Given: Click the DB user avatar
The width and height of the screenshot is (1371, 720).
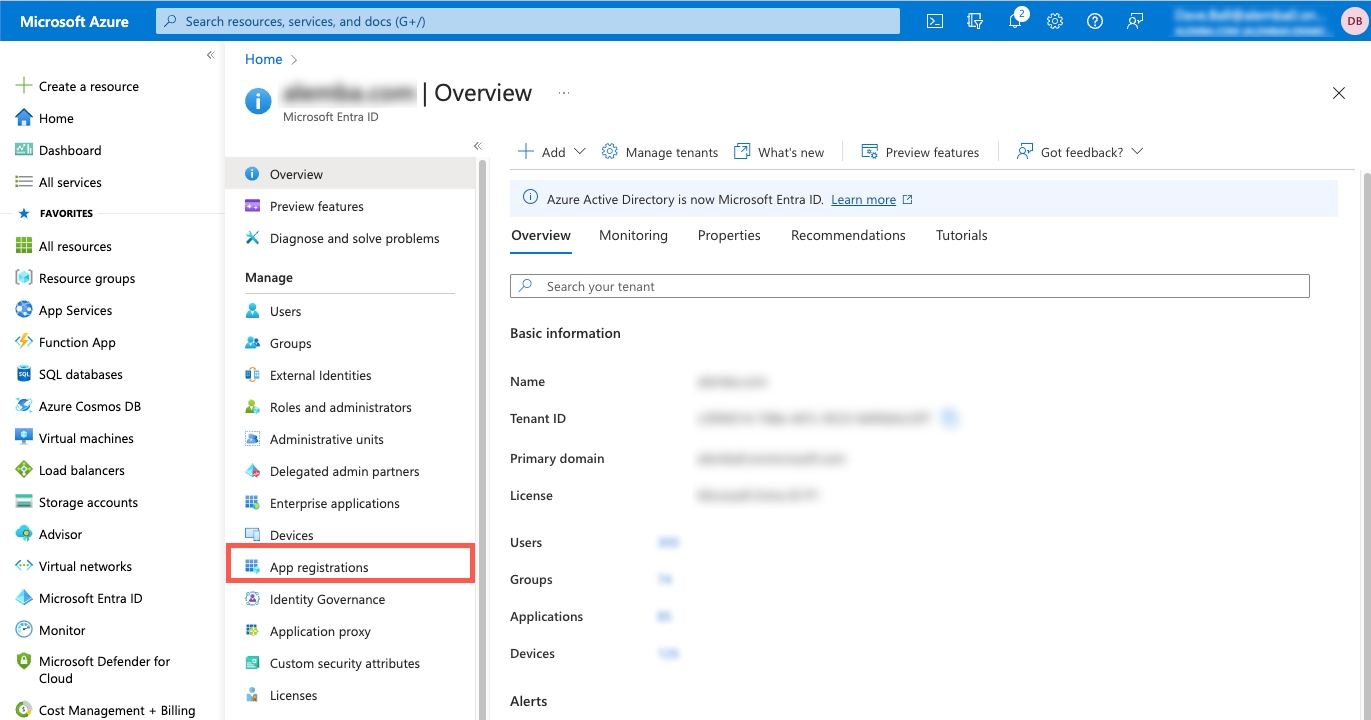Looking at the screenshot, I should coord(1352,21).
